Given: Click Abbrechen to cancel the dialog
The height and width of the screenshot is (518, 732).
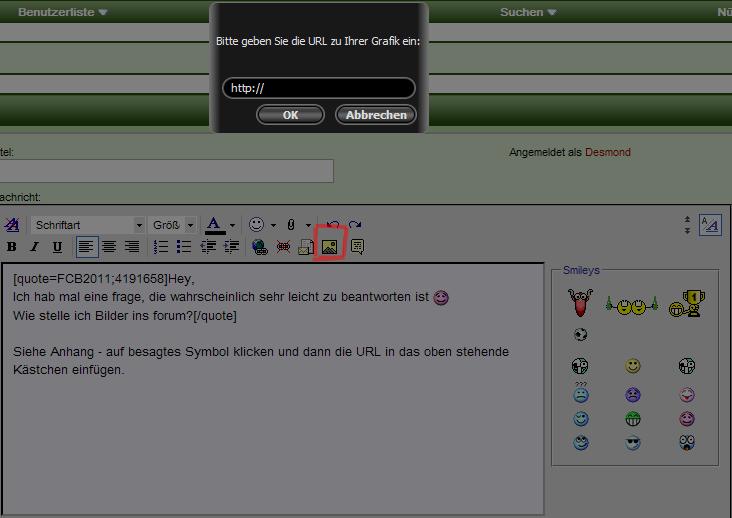Looking at the screenshot, I should pos(375,115).
